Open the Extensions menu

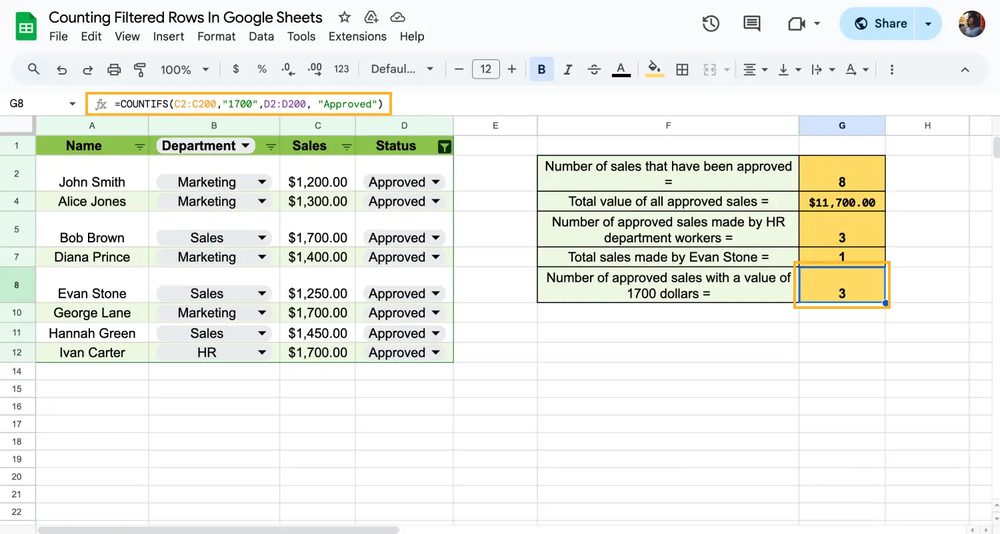[357, 36]
